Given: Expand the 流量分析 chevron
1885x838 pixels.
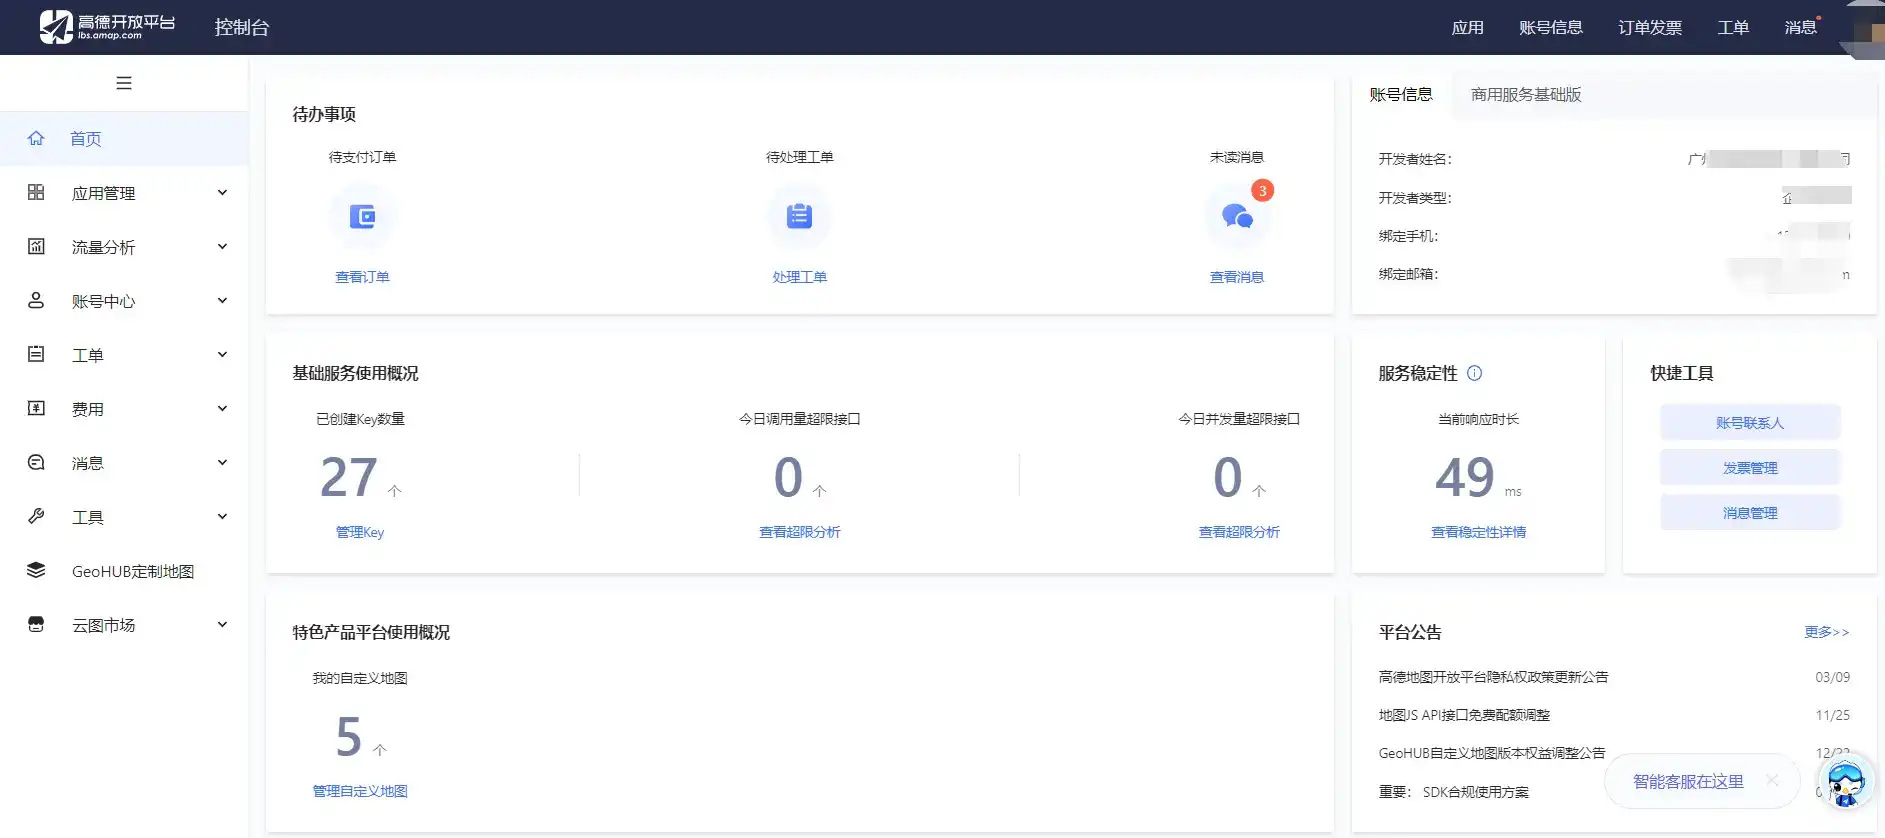Looking at the screenshot, I should coord(222,246).
